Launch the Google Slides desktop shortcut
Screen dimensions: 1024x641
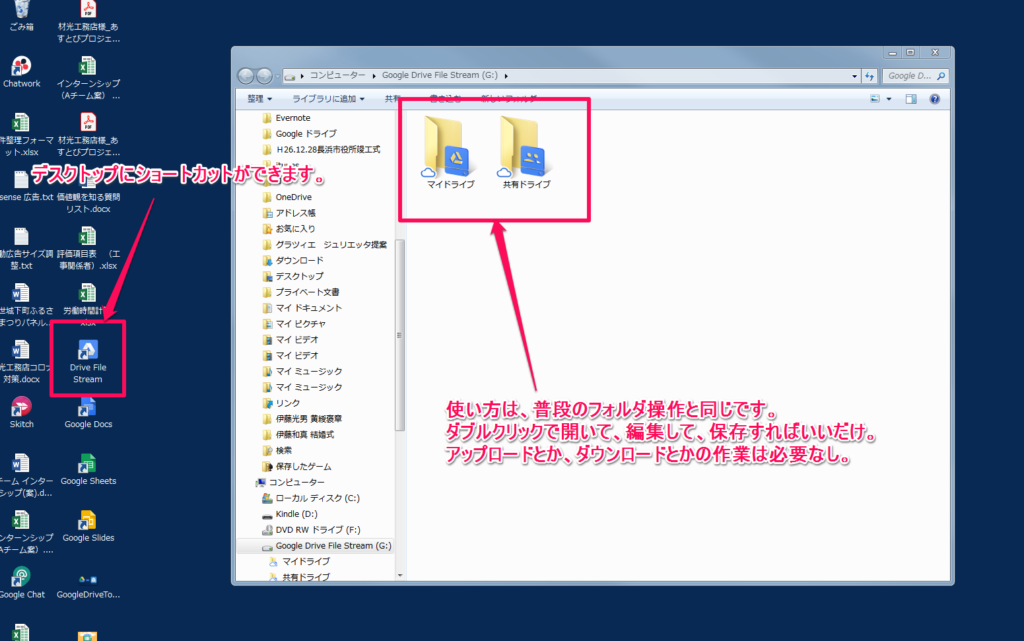88,526
